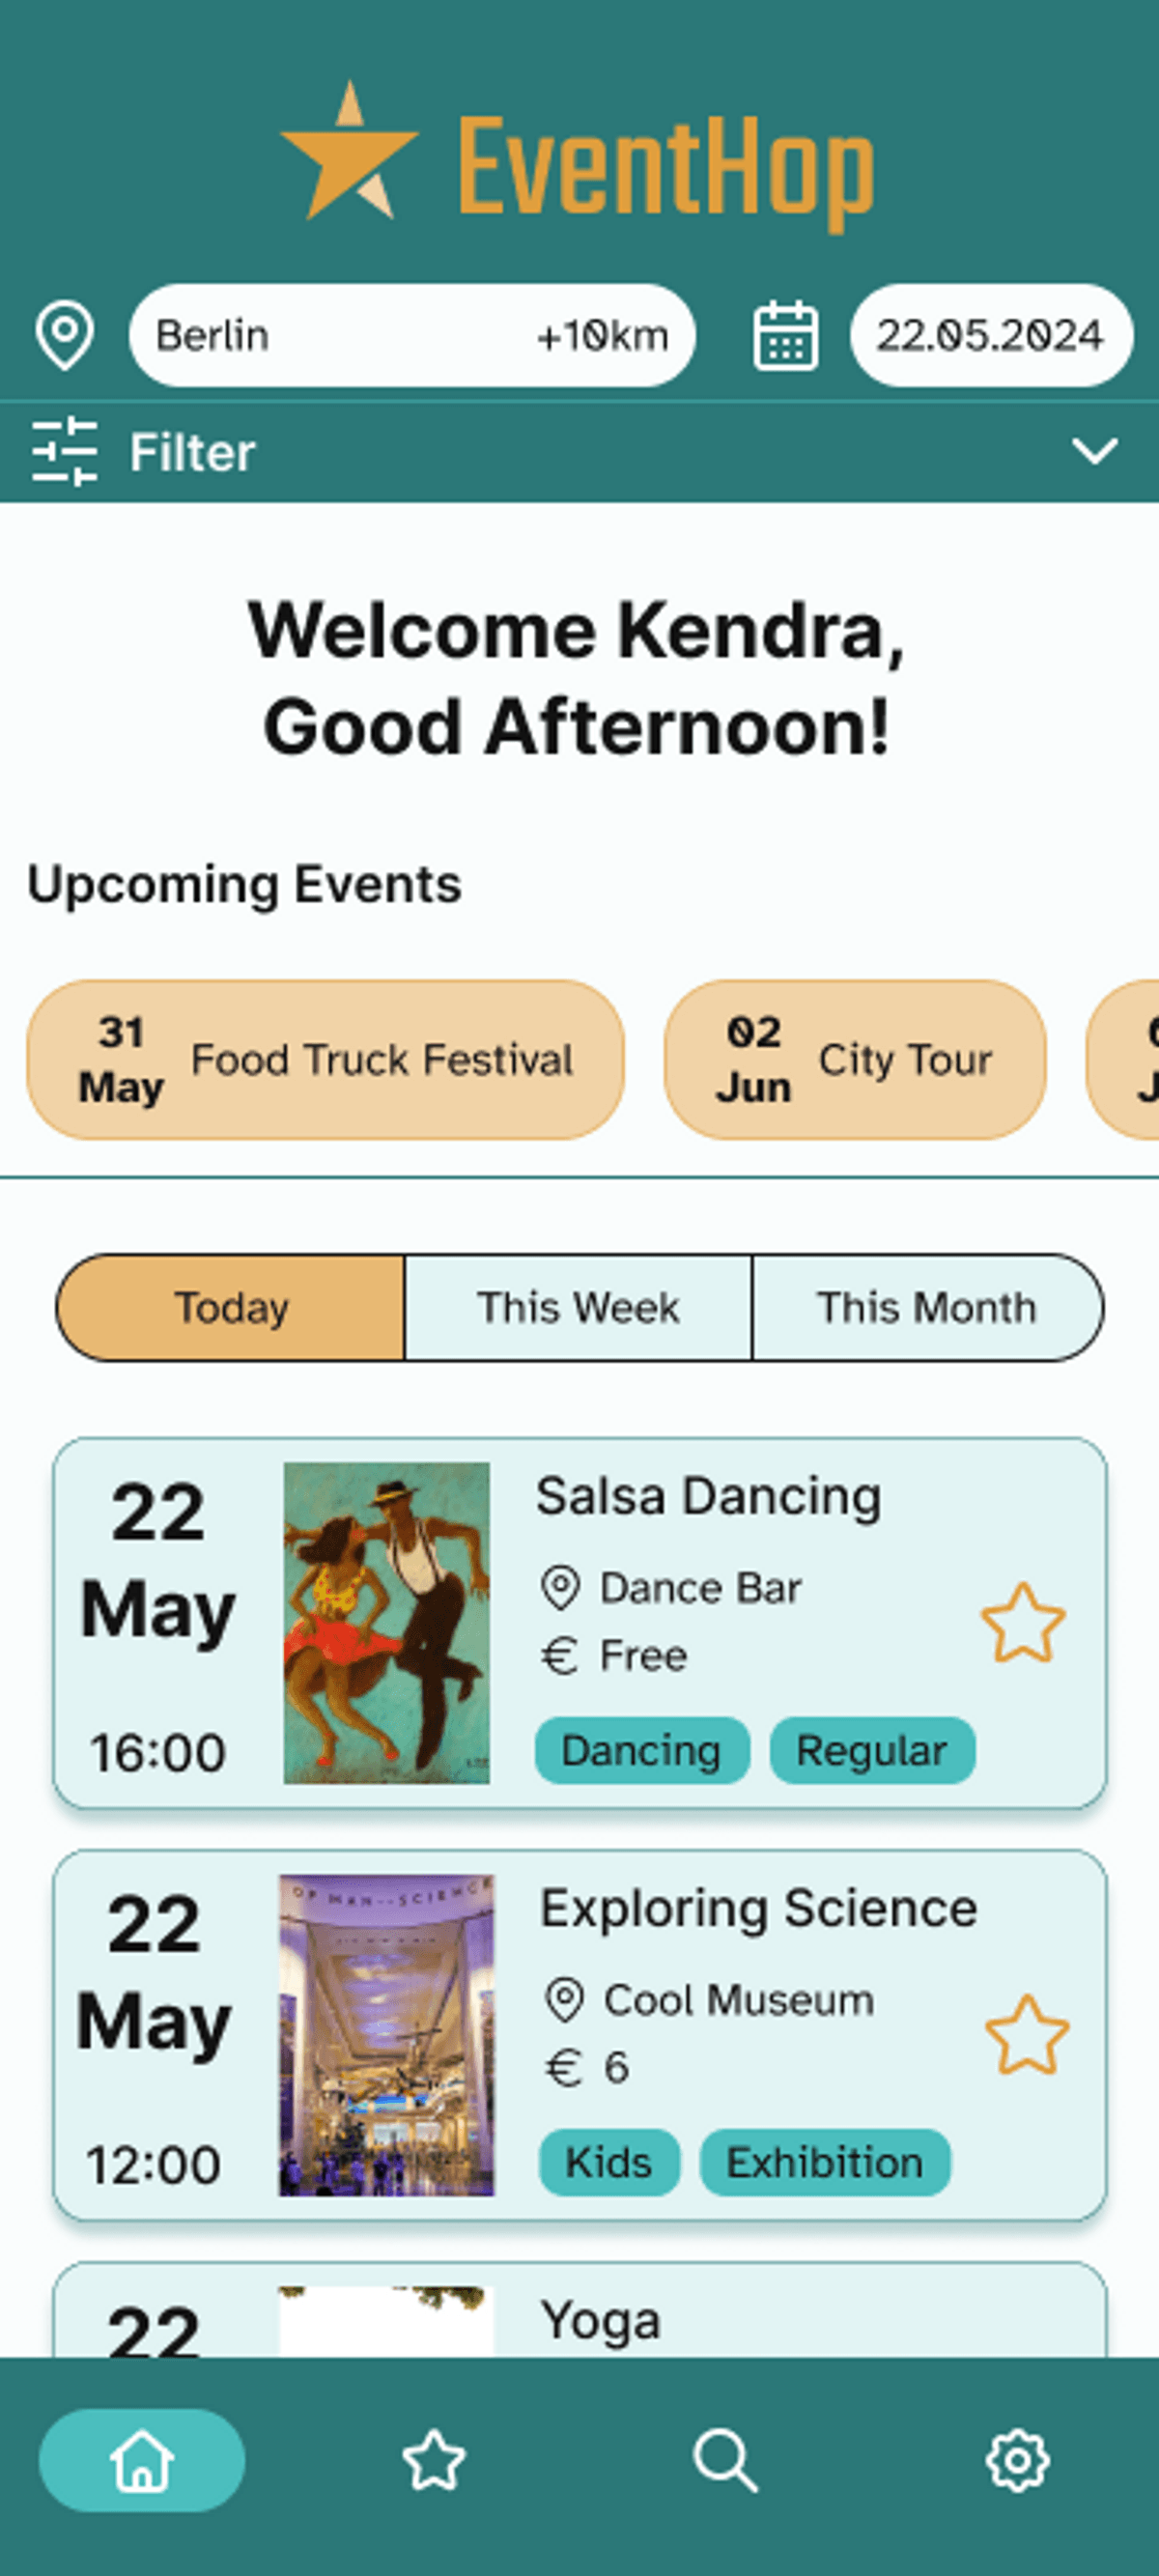Star the Exploring Science event

1027,2035
